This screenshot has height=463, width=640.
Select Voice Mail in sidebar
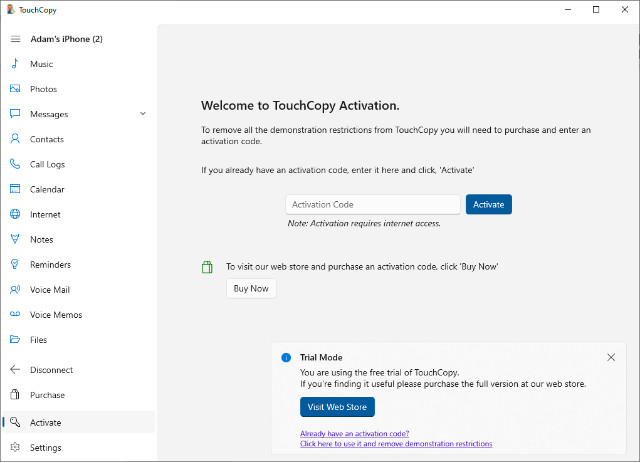click(79, 290)
